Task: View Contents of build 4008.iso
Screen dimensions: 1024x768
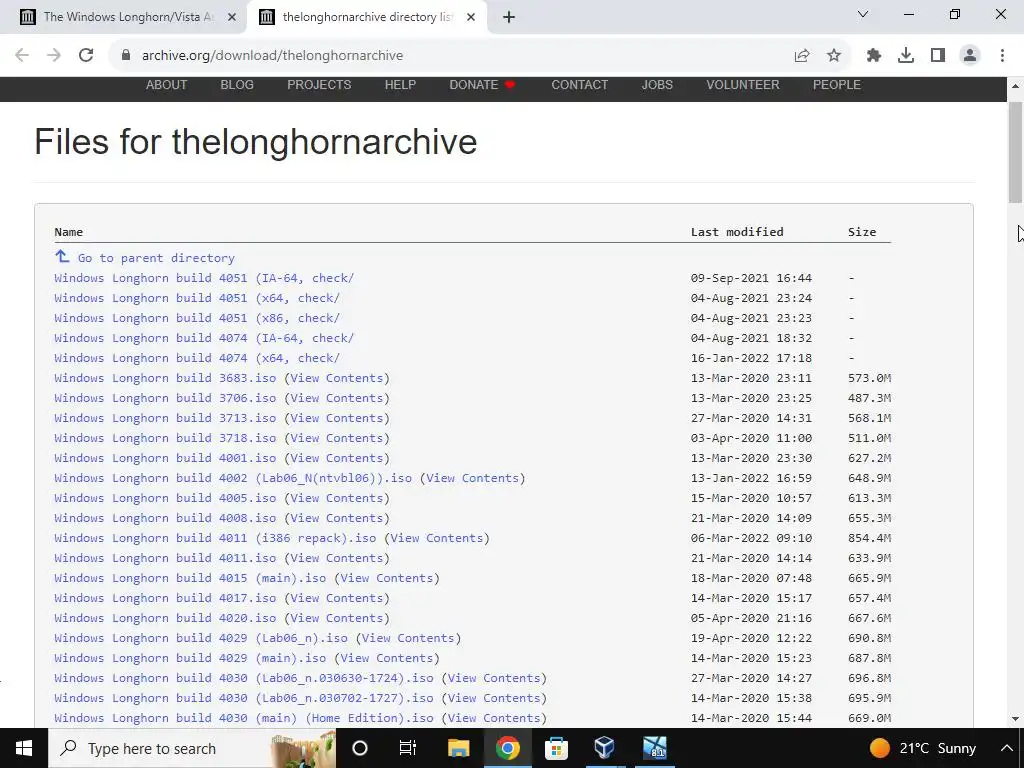Action: click(336, 518)
